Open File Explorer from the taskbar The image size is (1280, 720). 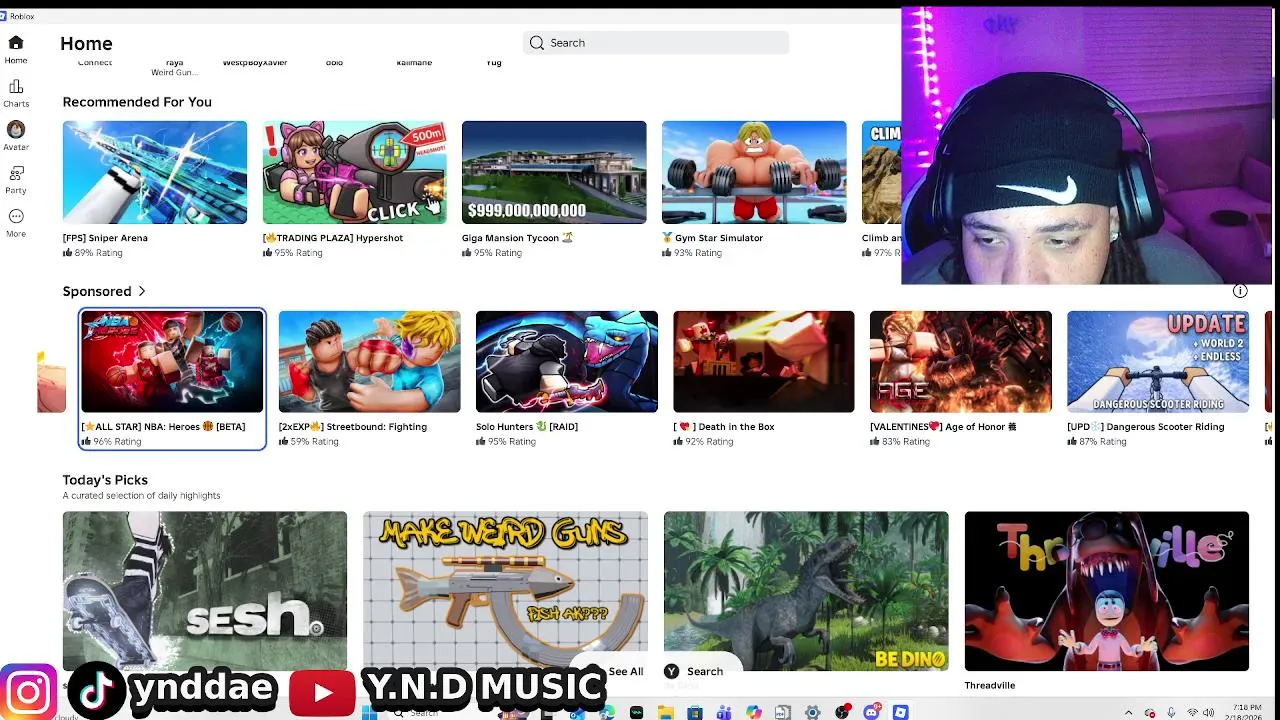click(665, 712)
